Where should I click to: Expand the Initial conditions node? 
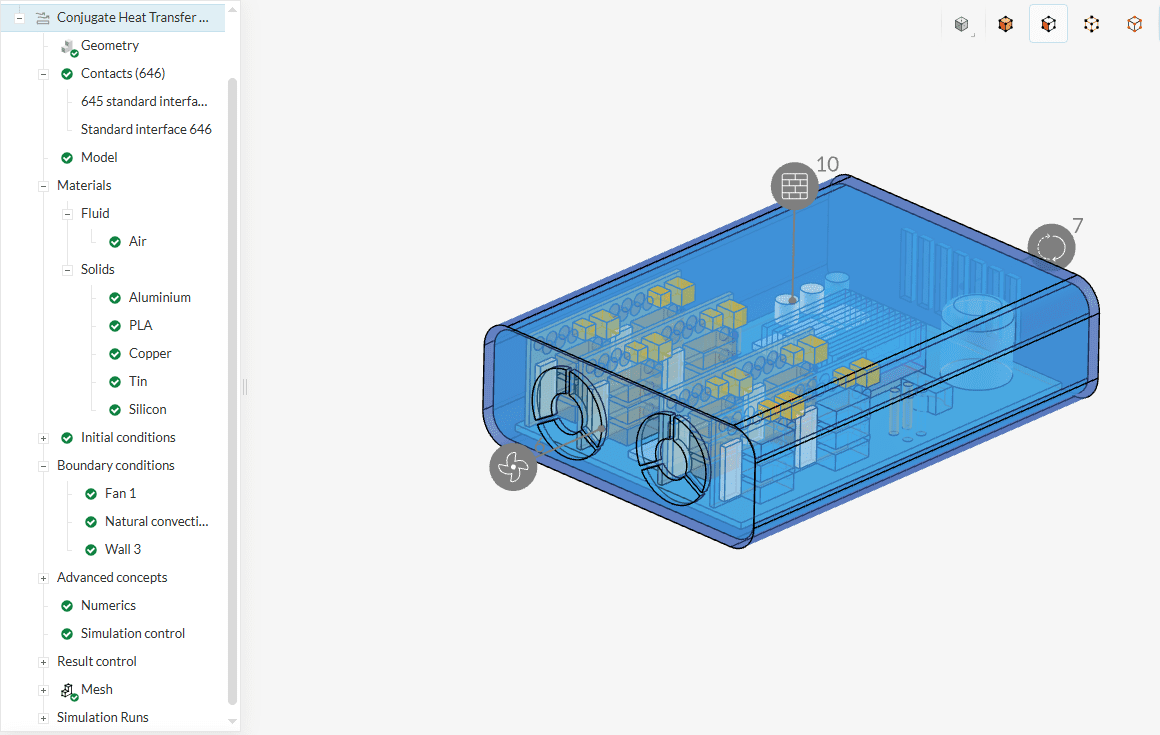43,438
